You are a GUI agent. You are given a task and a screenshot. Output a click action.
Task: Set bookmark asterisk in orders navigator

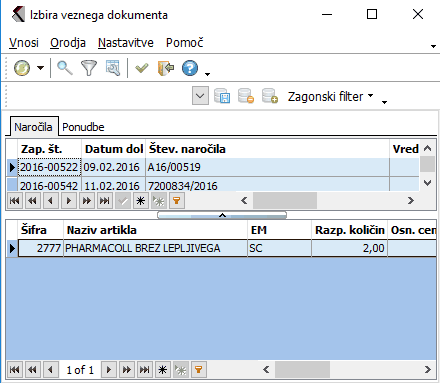pos(141,201)
